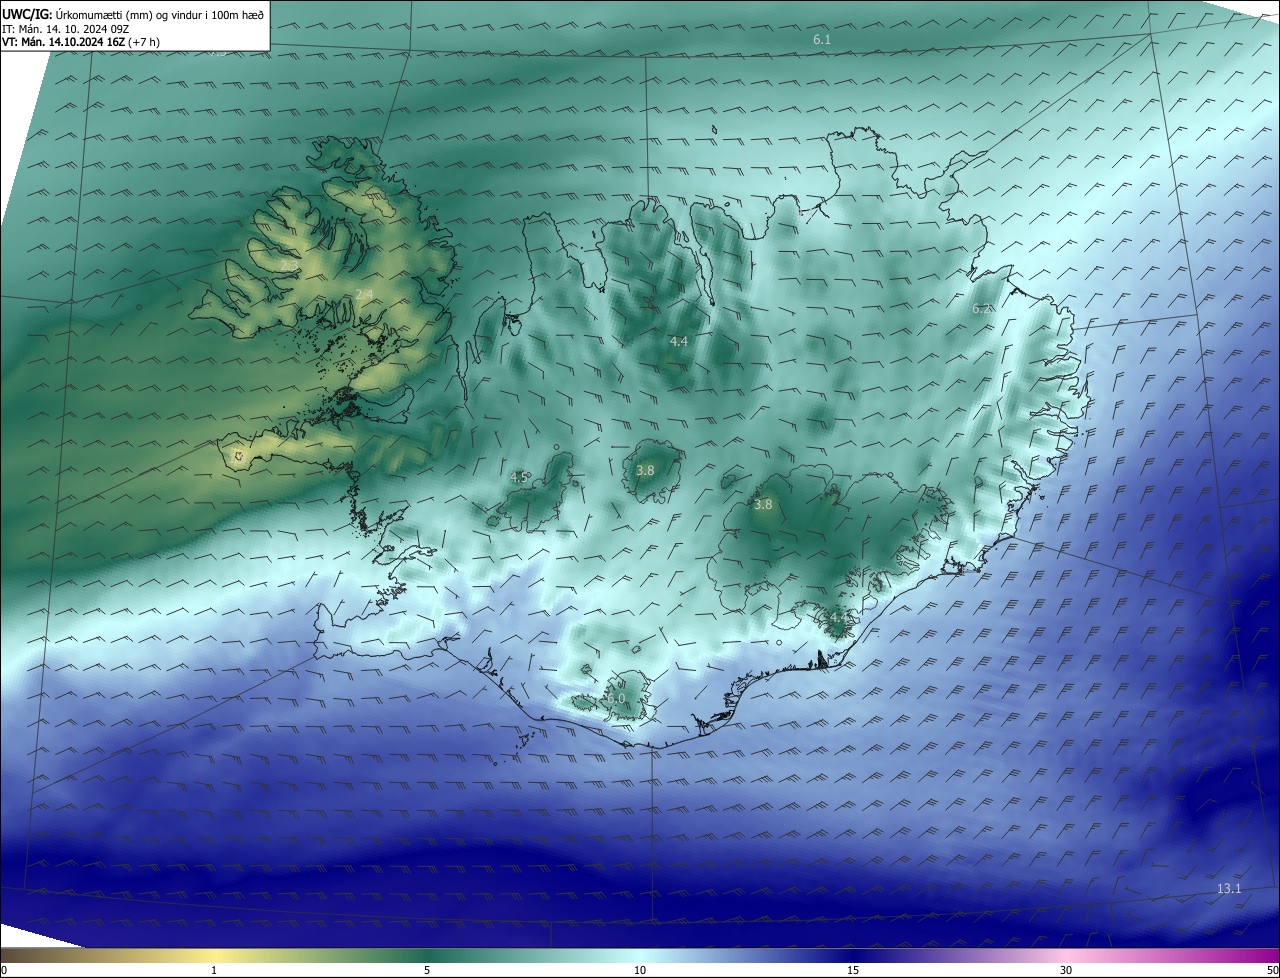Viewport: 1280px width, 978px height.
Task: Select the VT valid time 16Z line
Action: [81, 42]
